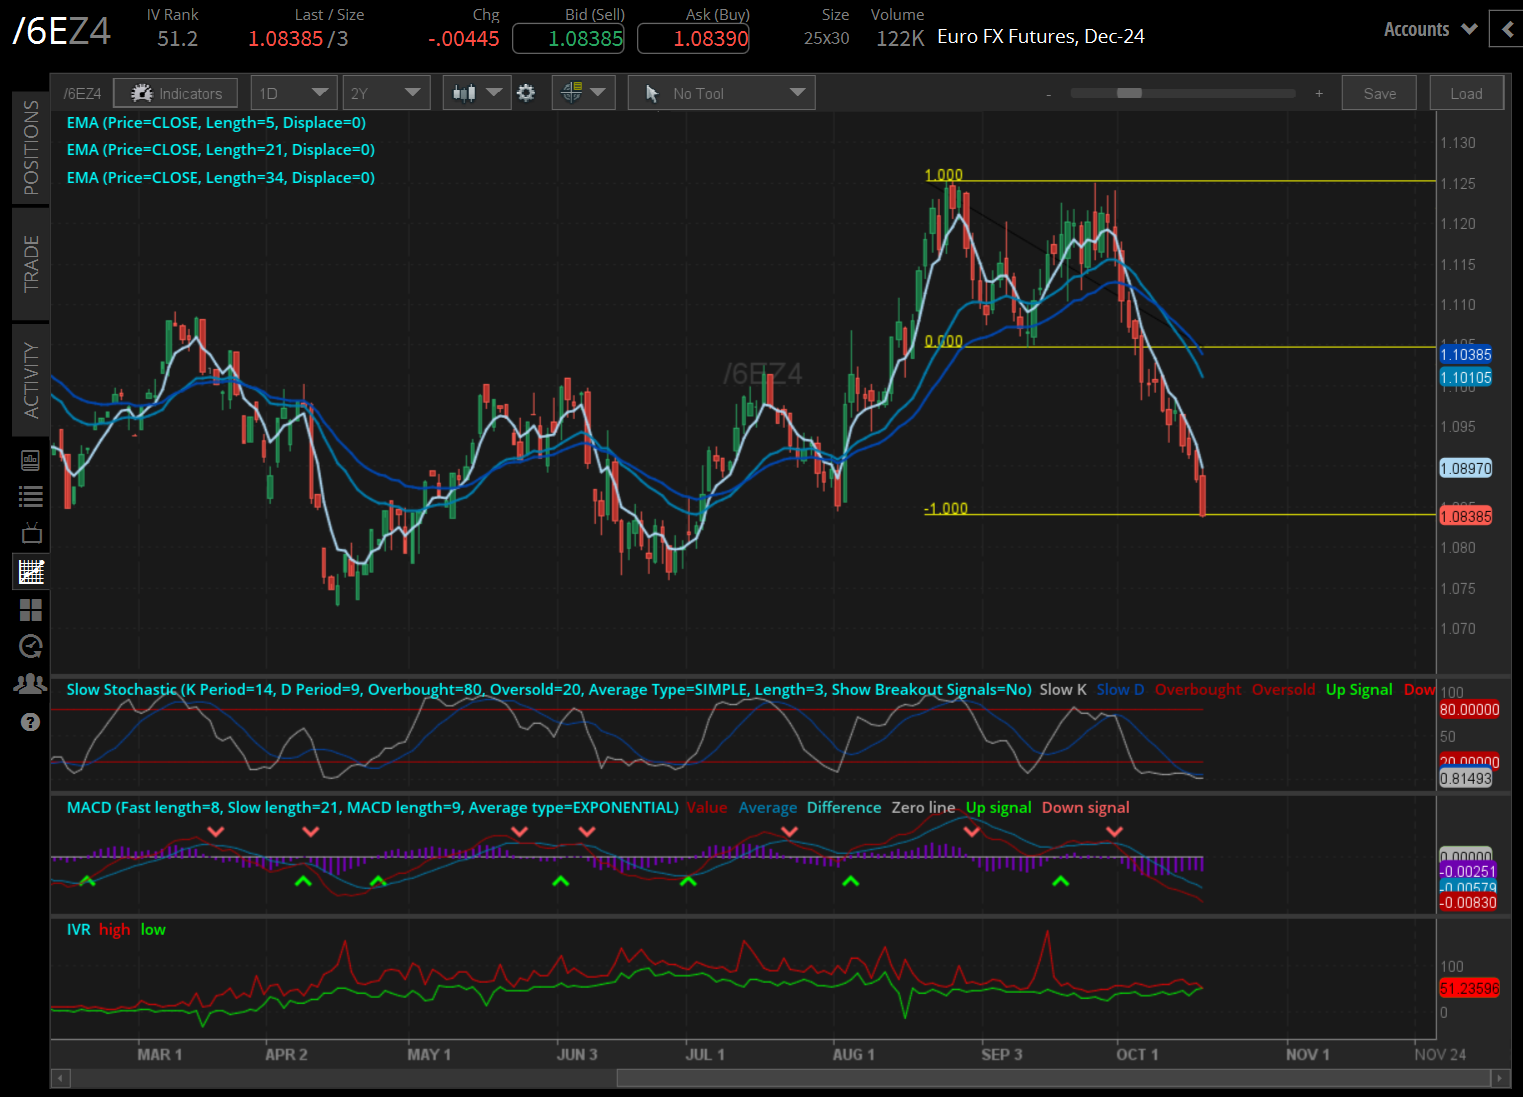Open the No Tool drawing tool dropdown
The height and width of the screenshot is (1097, 1523).
pos(721,93)
